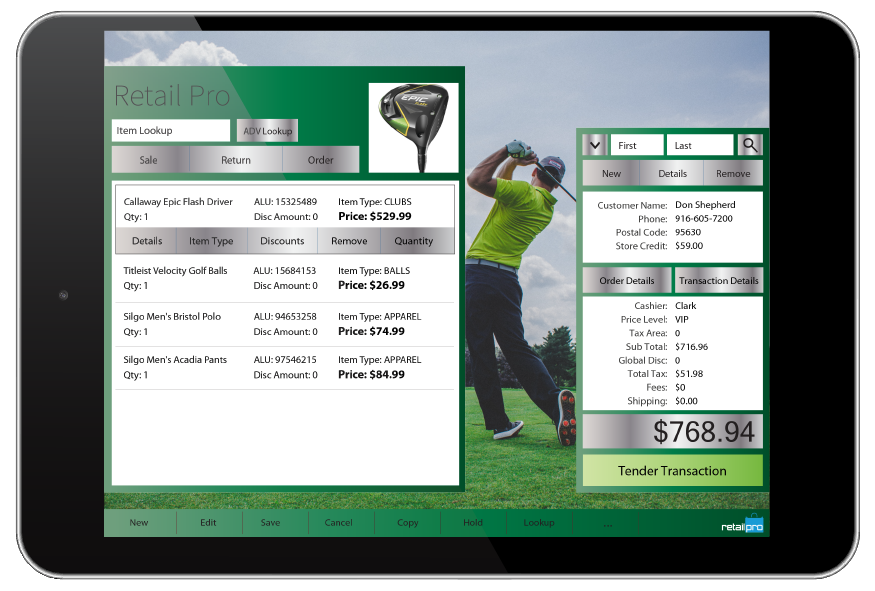Trigger the Cancel action in the bottom bar

(x=340, y=522)
